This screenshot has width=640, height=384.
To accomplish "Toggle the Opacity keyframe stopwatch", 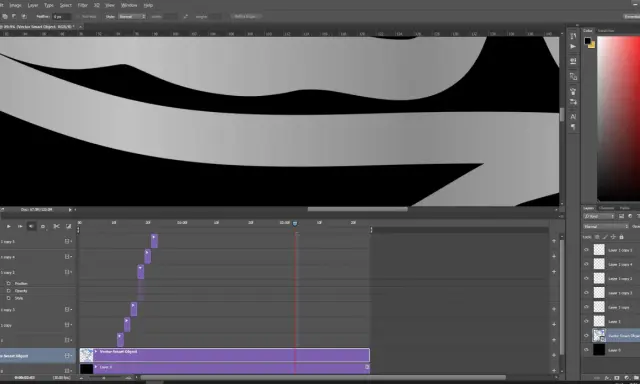I will (9, 291).
